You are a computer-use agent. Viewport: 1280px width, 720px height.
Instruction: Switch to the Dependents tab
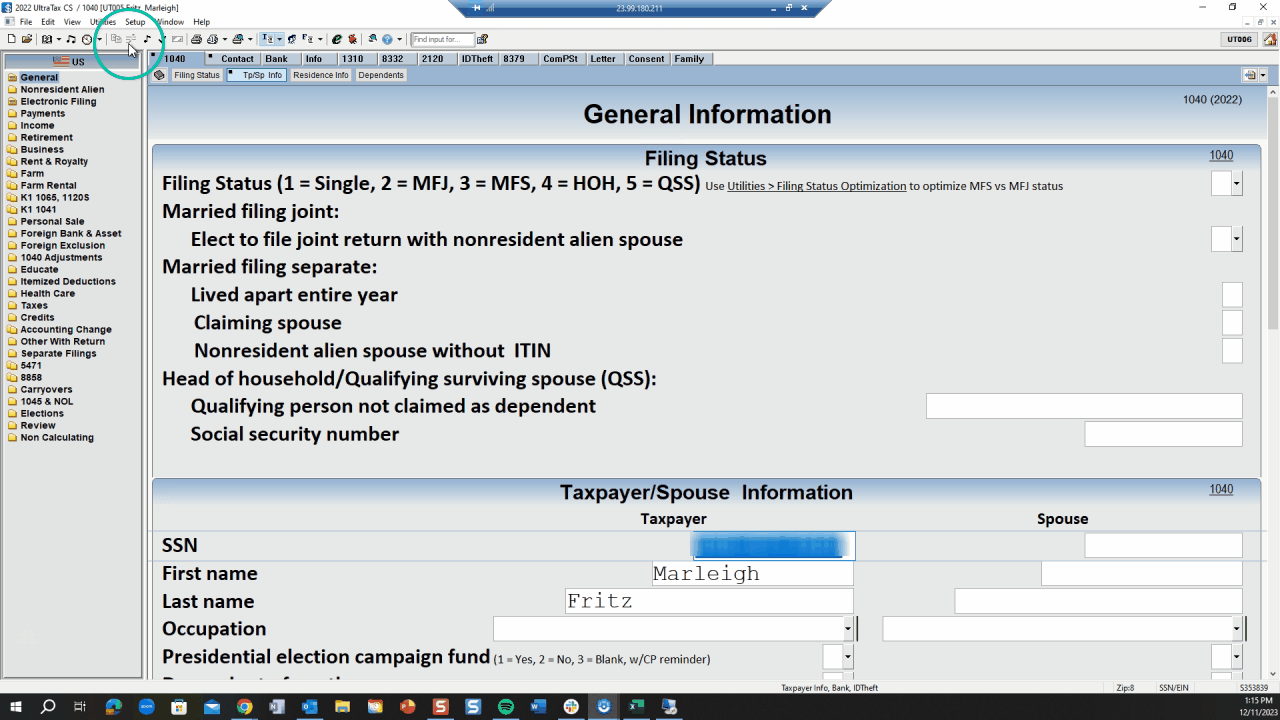(x=380, y=74)
